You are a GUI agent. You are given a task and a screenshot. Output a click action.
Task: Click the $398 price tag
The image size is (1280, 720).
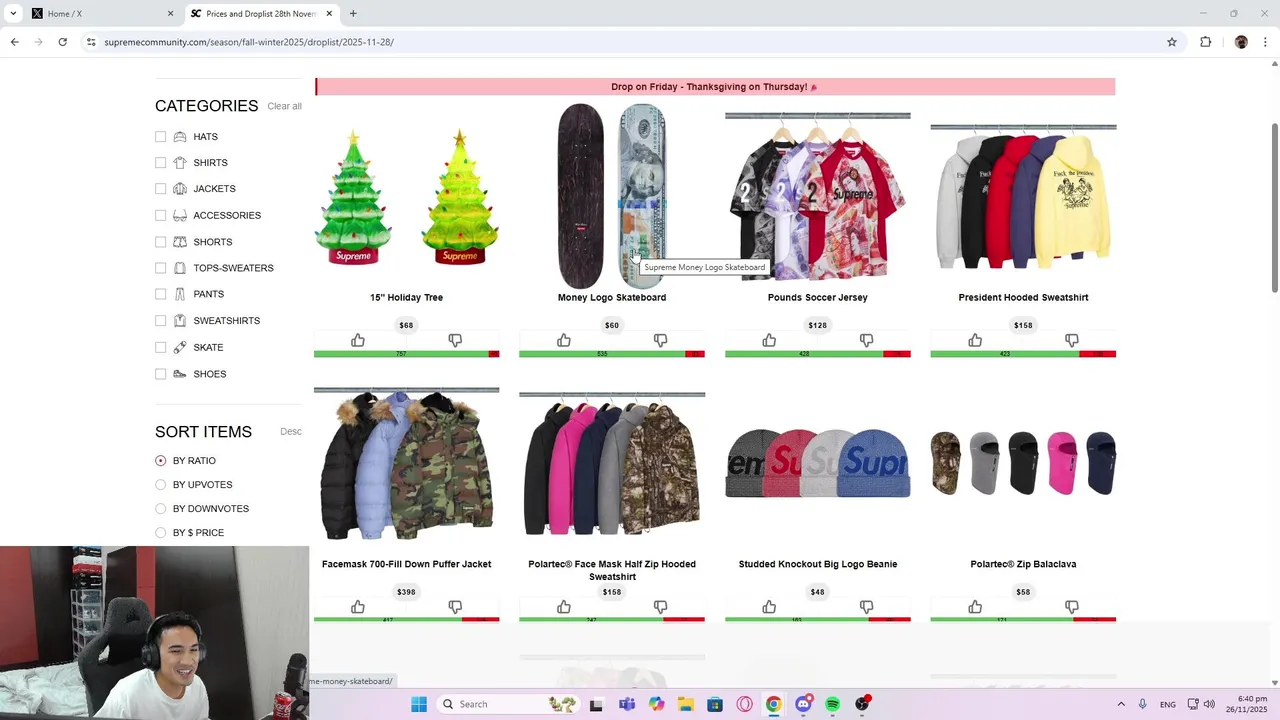coord(406,592)
